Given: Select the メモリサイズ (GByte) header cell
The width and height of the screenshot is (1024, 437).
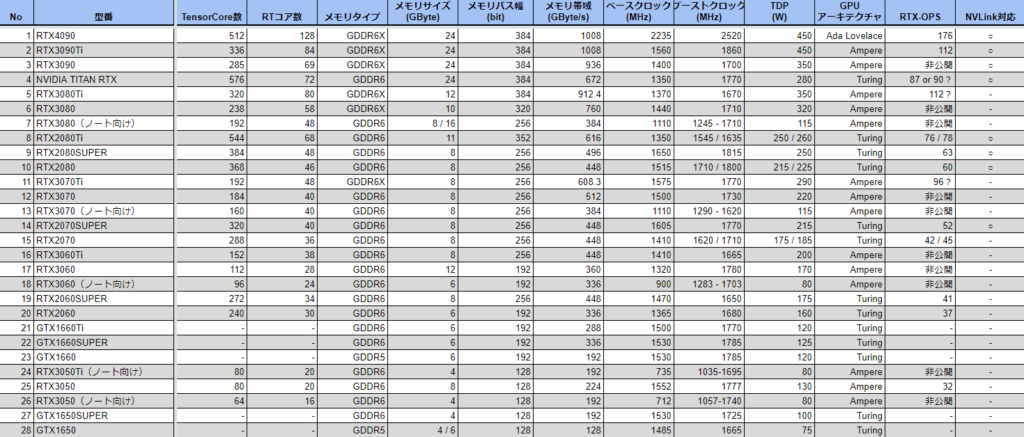Looking at the screenshot, I should 423,14.
